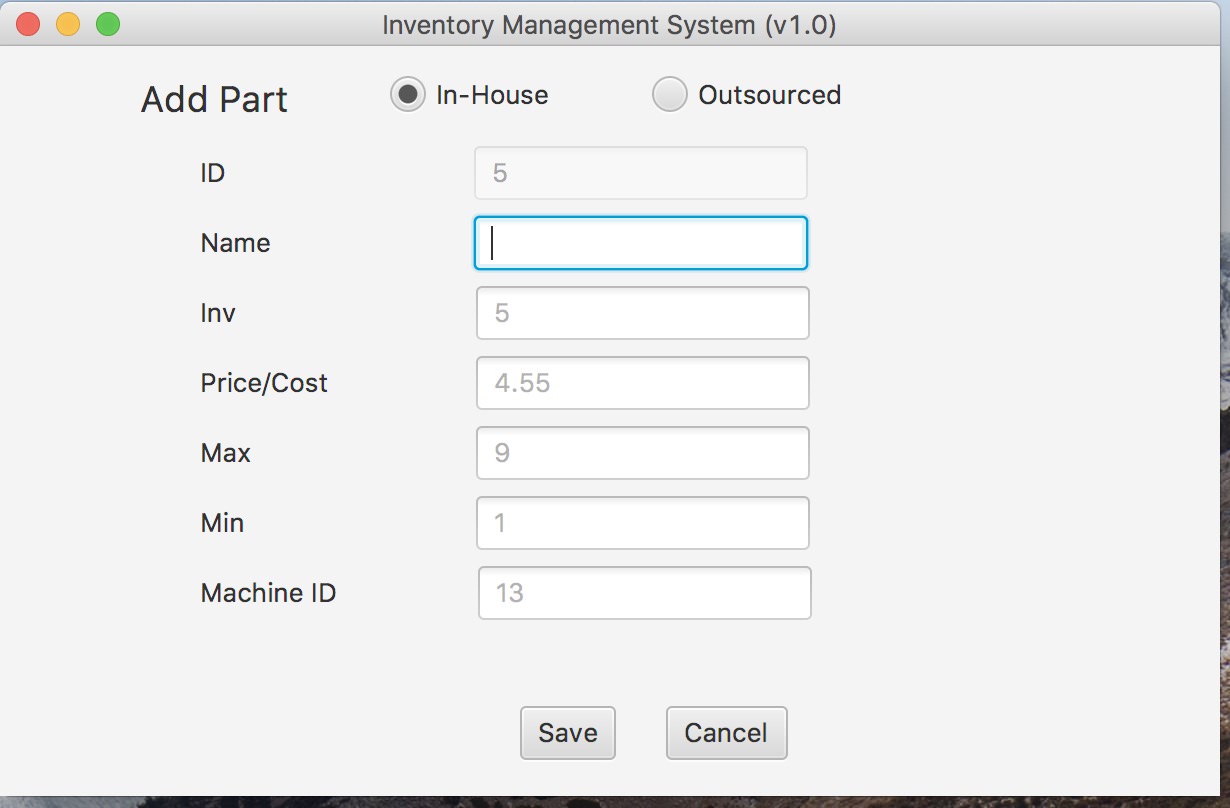Click the Add Part heading
This screenshot has width=1230, height=808.
click(x=214, y=100)
